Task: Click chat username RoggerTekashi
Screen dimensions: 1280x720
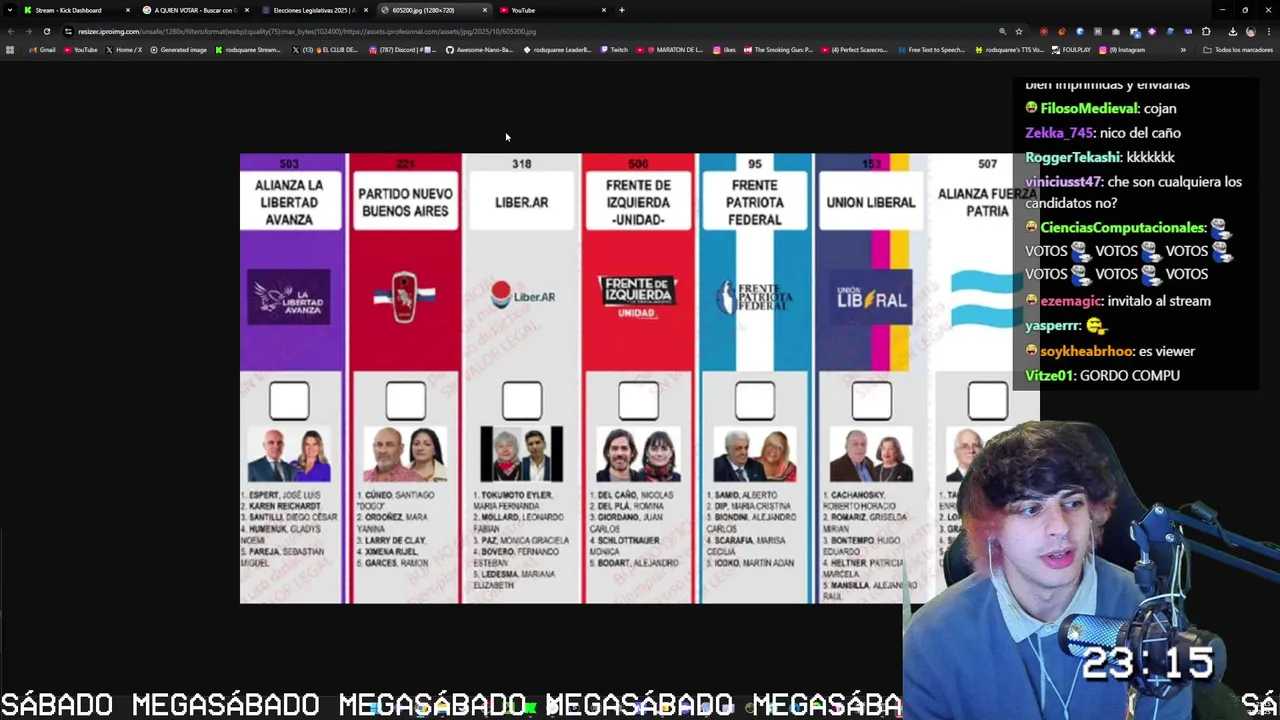Action: (1074, 157)
